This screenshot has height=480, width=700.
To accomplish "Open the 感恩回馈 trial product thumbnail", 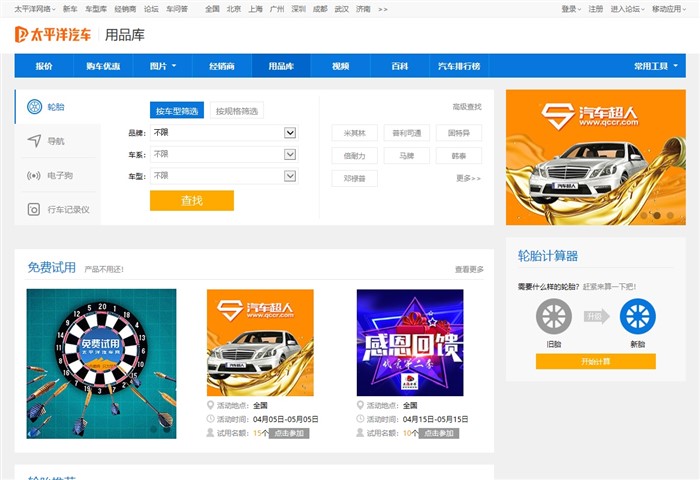I will (410, 342).
